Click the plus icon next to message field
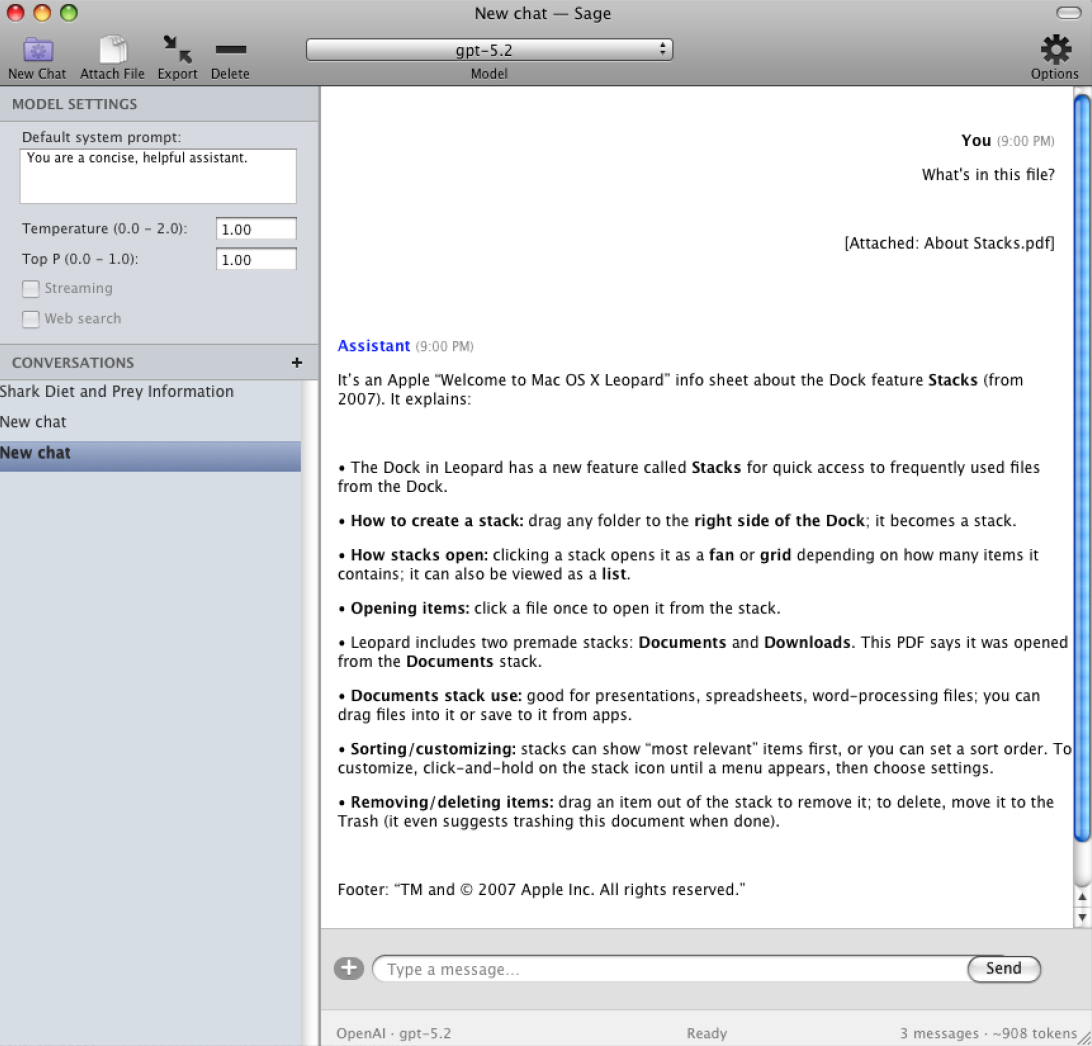Screen dimensions: 1092x1046 coord(349,968)
